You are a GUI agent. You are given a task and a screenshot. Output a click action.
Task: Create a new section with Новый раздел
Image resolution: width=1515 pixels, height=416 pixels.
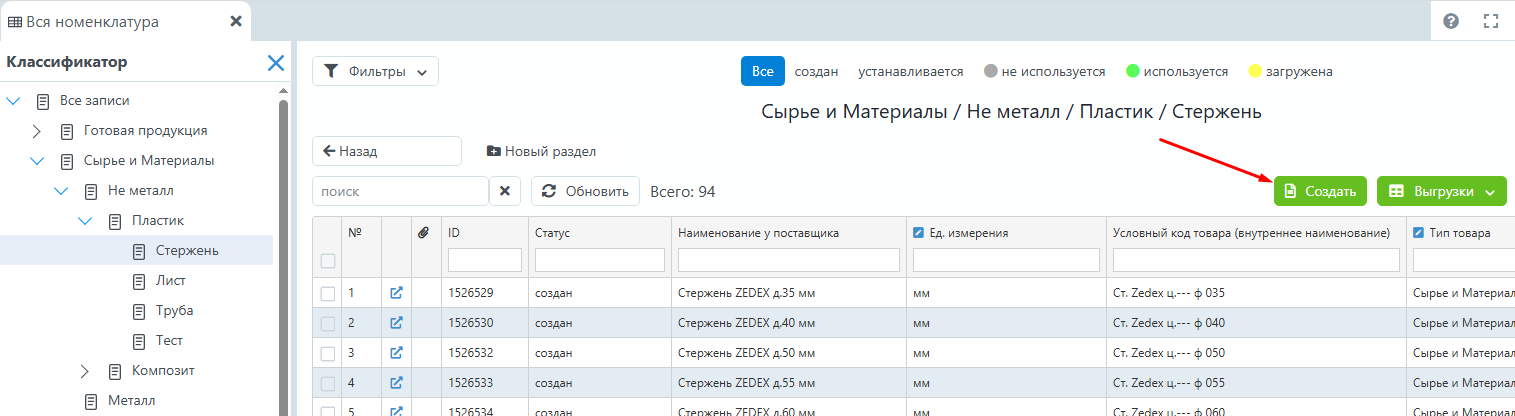(541, 151)
